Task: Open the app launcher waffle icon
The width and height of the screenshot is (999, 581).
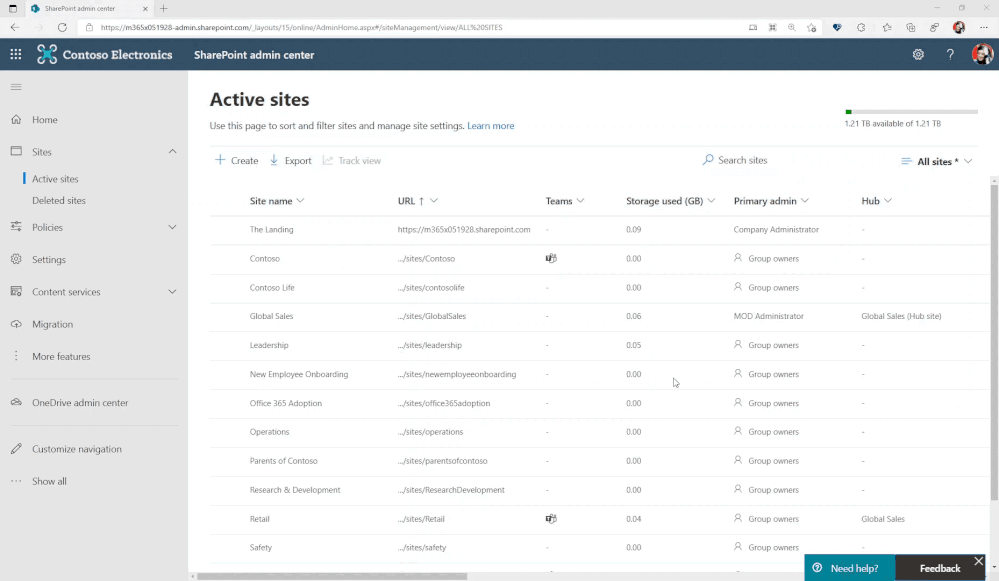Action: coord(16,55)
